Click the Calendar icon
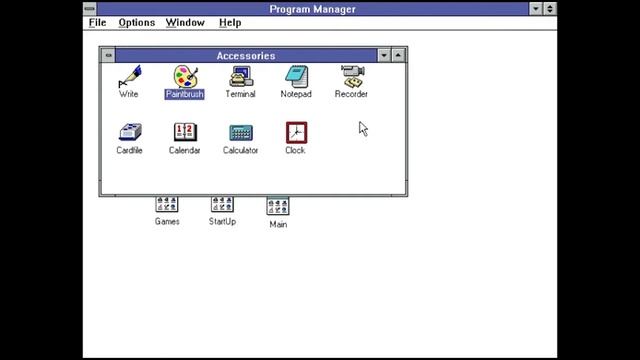 [185, 132]
